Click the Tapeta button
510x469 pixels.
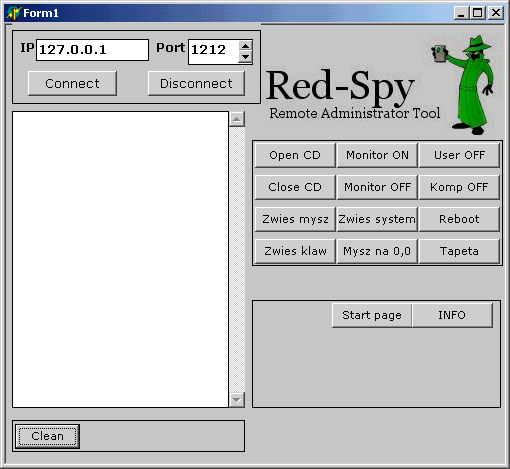point(459,251)
